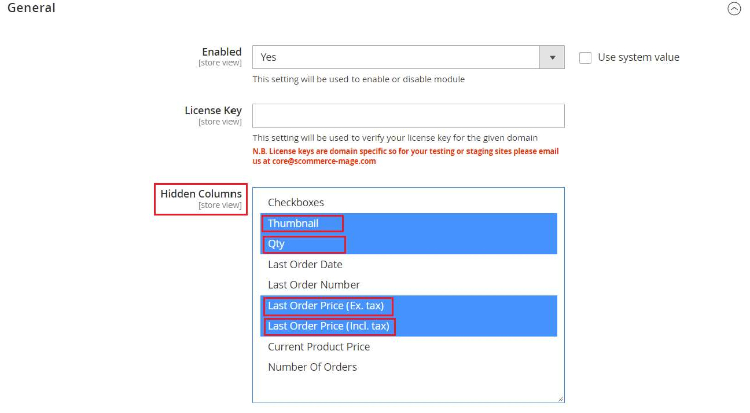The width and height of the screenshot is (750, 413).
Task: Choose Current Product Price in the list
Action: click(x=318, y=347)
